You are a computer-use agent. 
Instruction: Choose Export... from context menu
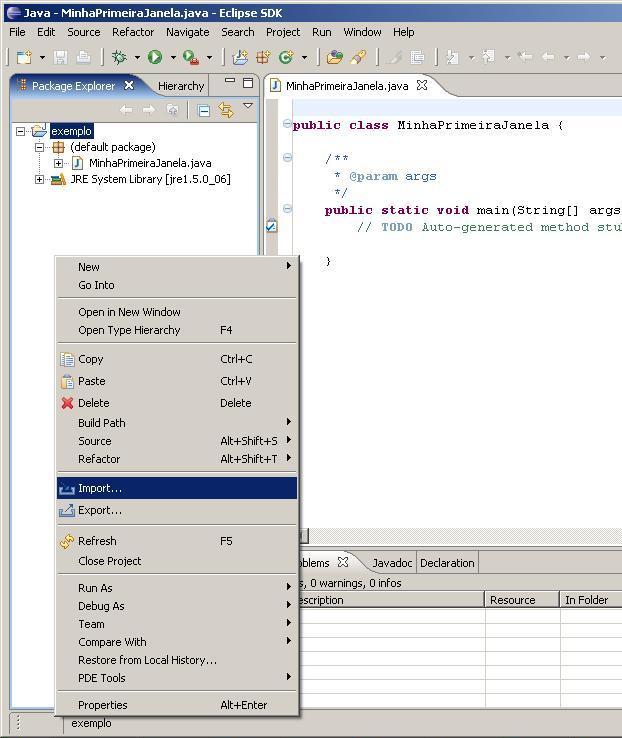(177, 510)
